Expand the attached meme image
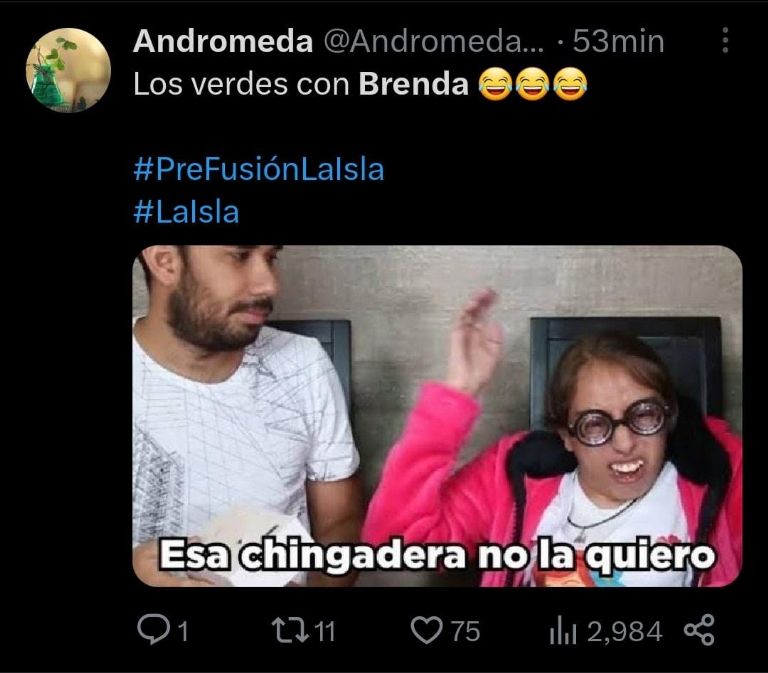Viewport: 768px width, 673px height. (x=437, y=416)
